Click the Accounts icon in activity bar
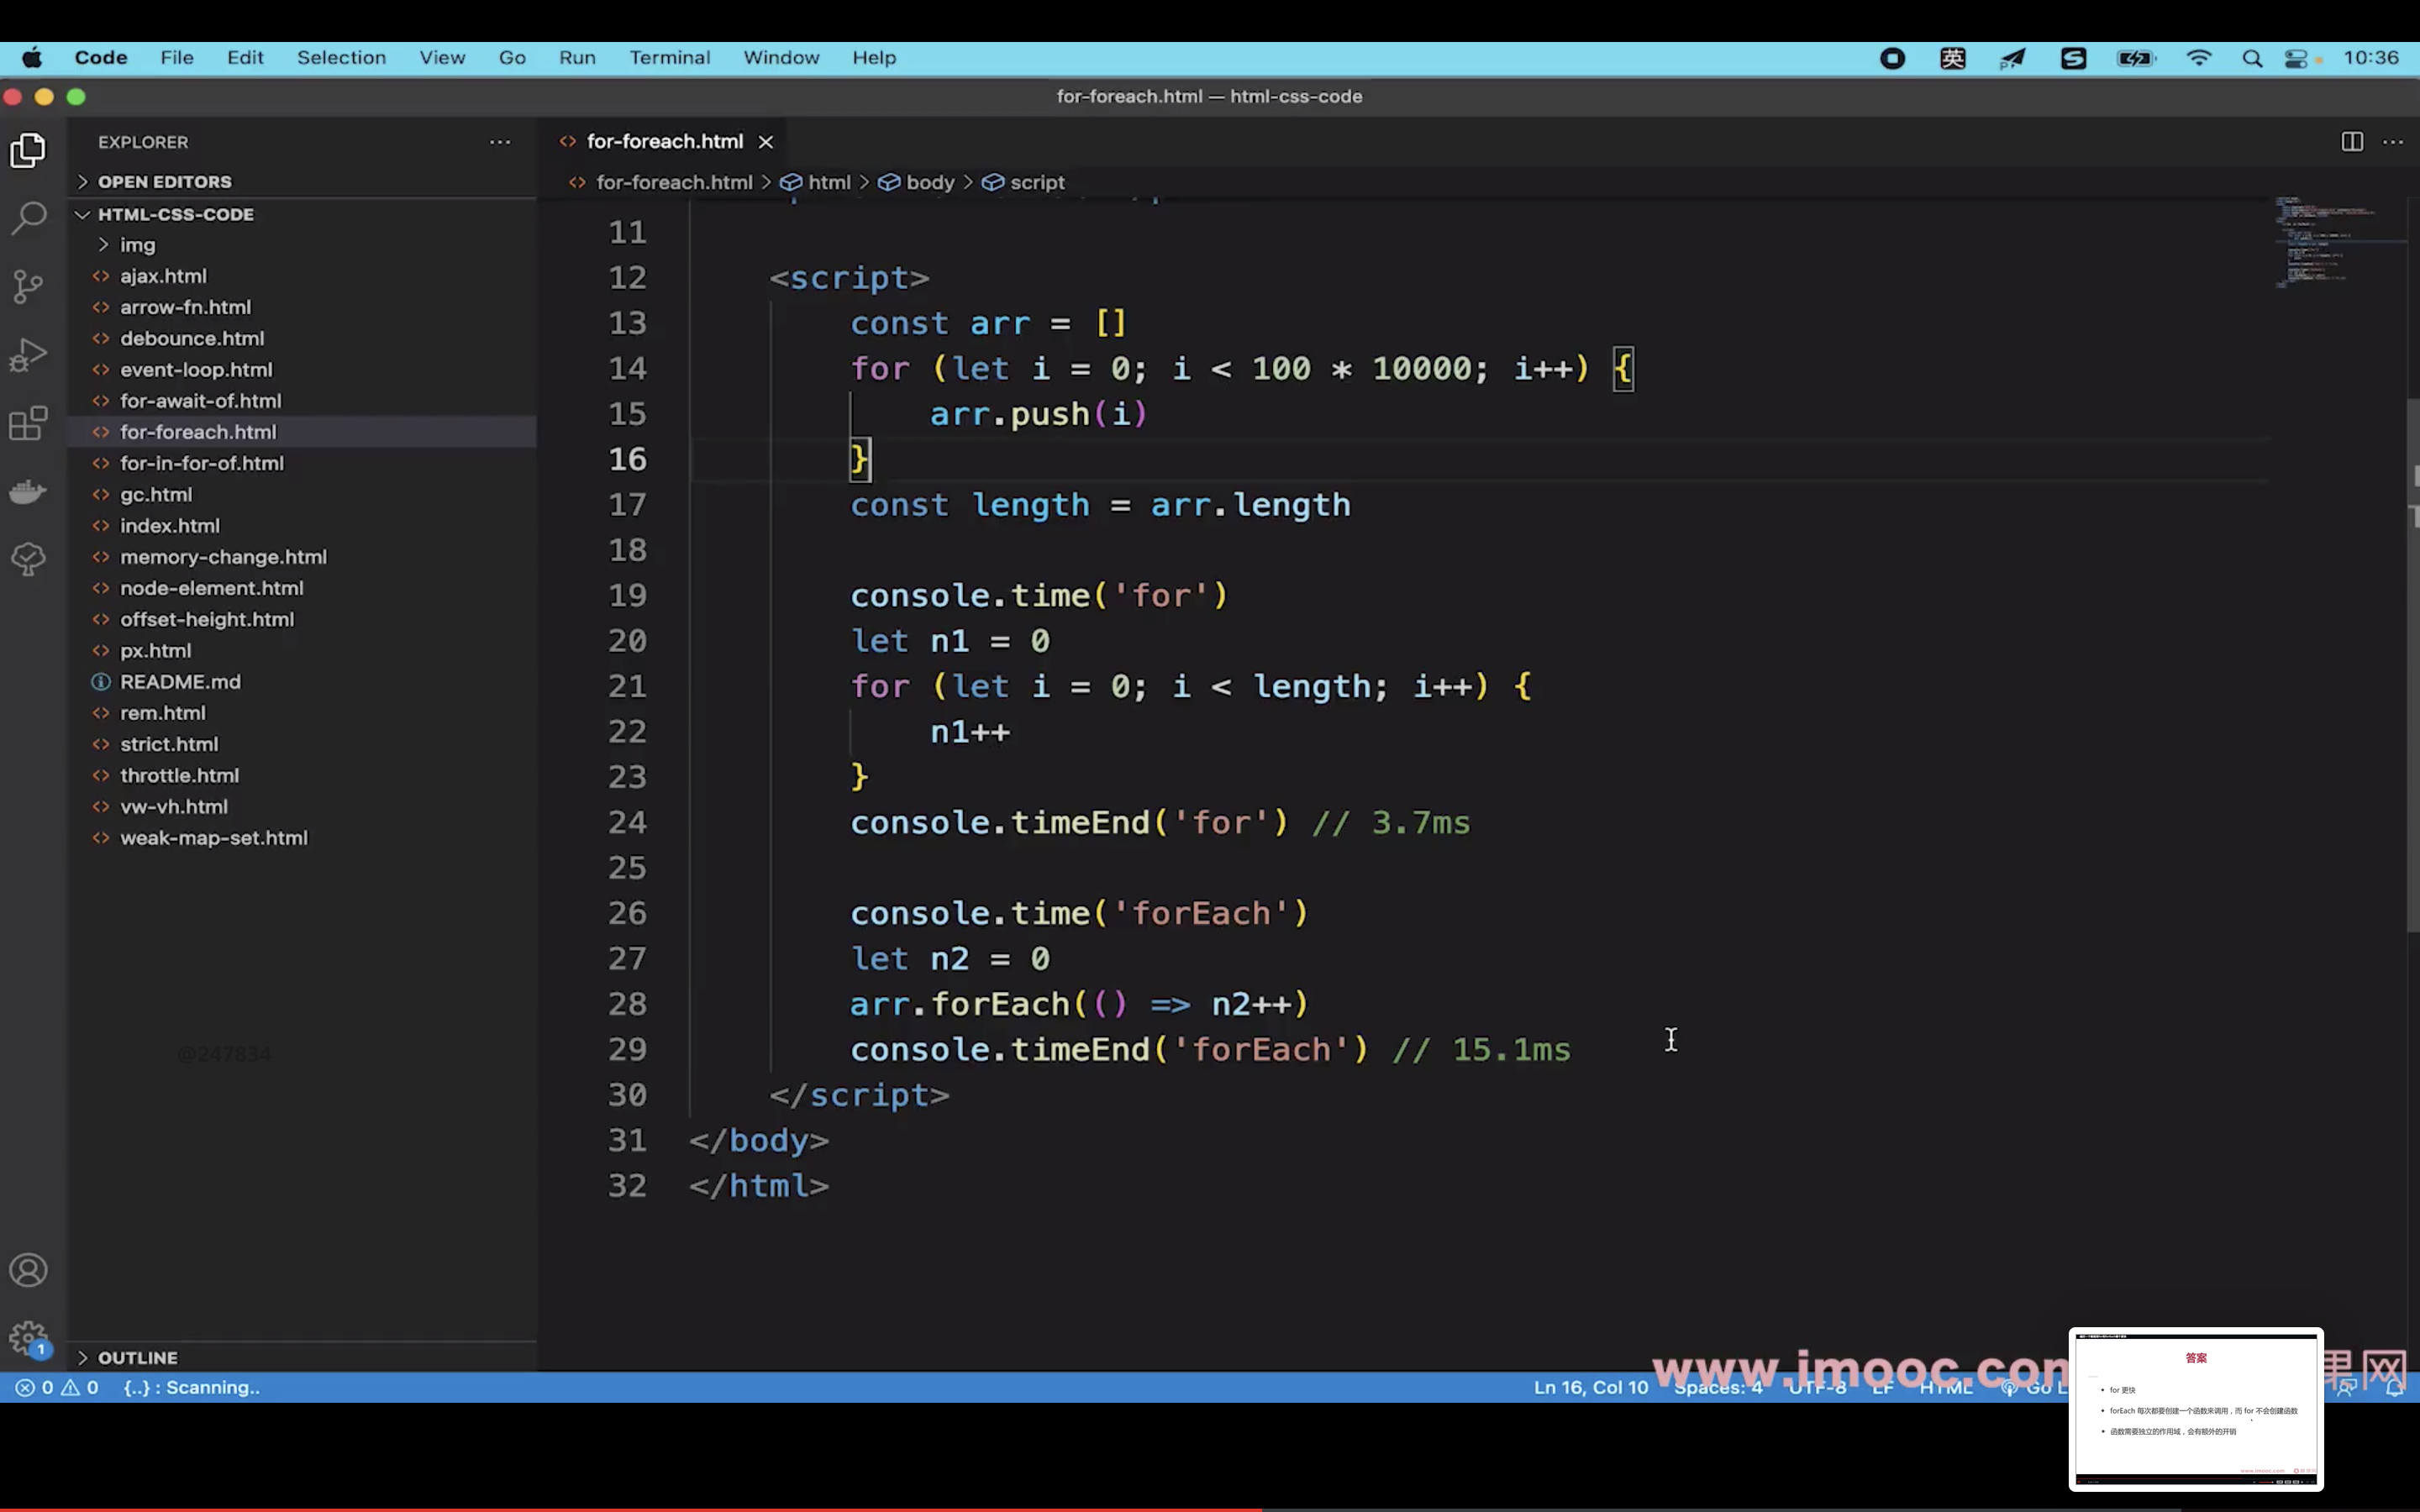This screenshot has height=1512, width=2420. point(29,1270)
